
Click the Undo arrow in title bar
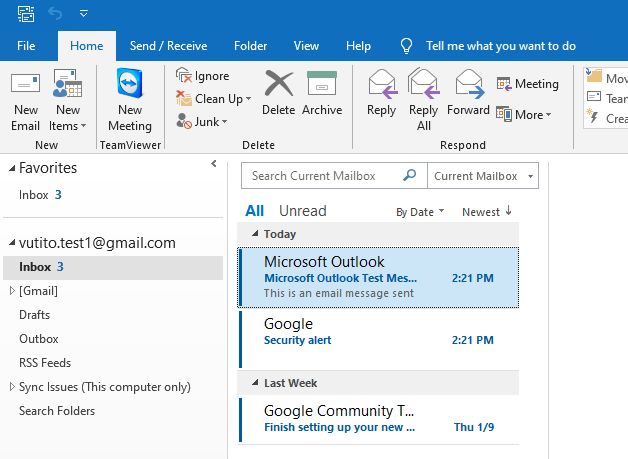pos(55,14)
